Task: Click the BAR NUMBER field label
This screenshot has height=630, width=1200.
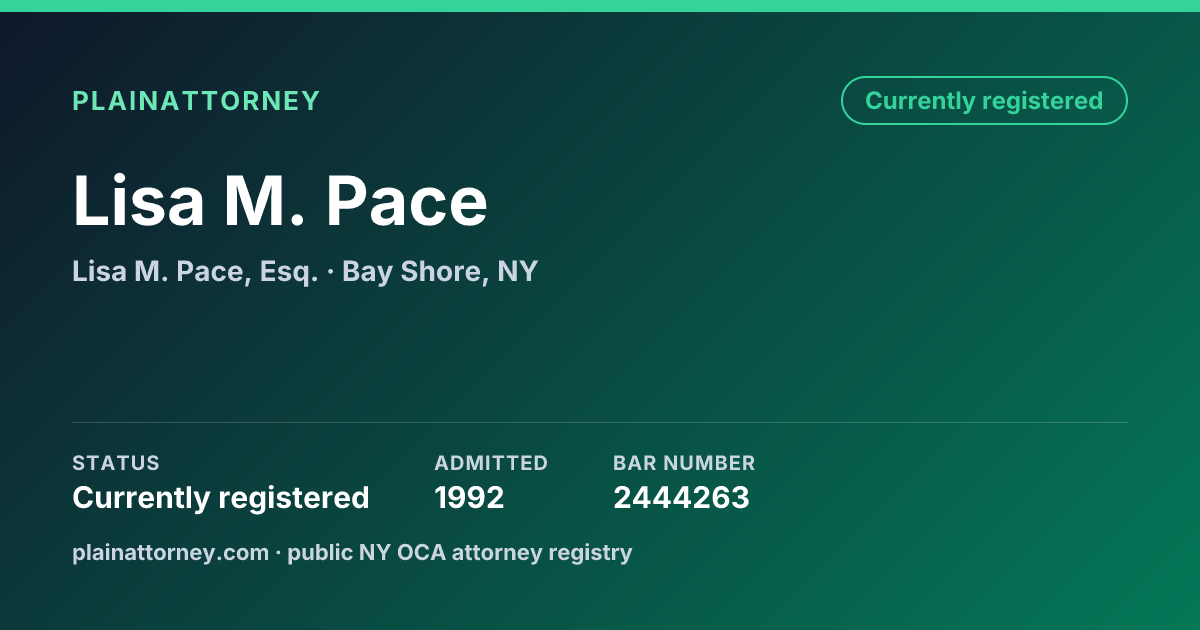Action: 684,463
